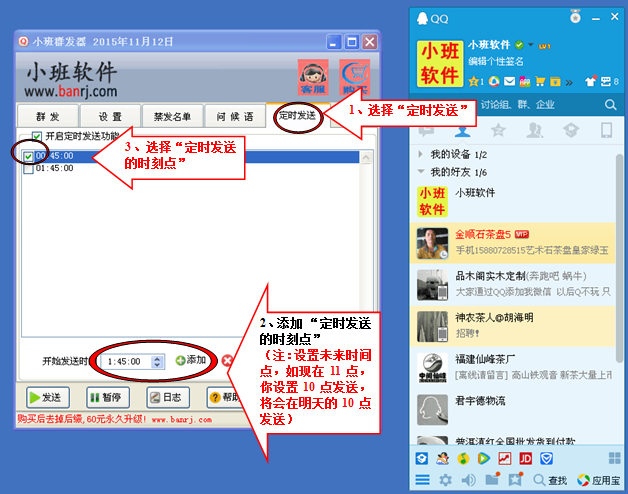This screenshot has height=494, width=628.
Task: Open the 日志 log button
Action: (x=168, y=397)
